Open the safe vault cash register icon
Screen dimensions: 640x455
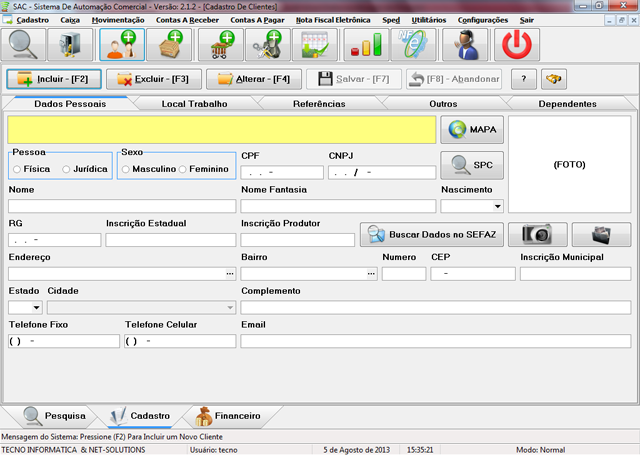click(70, 45)
